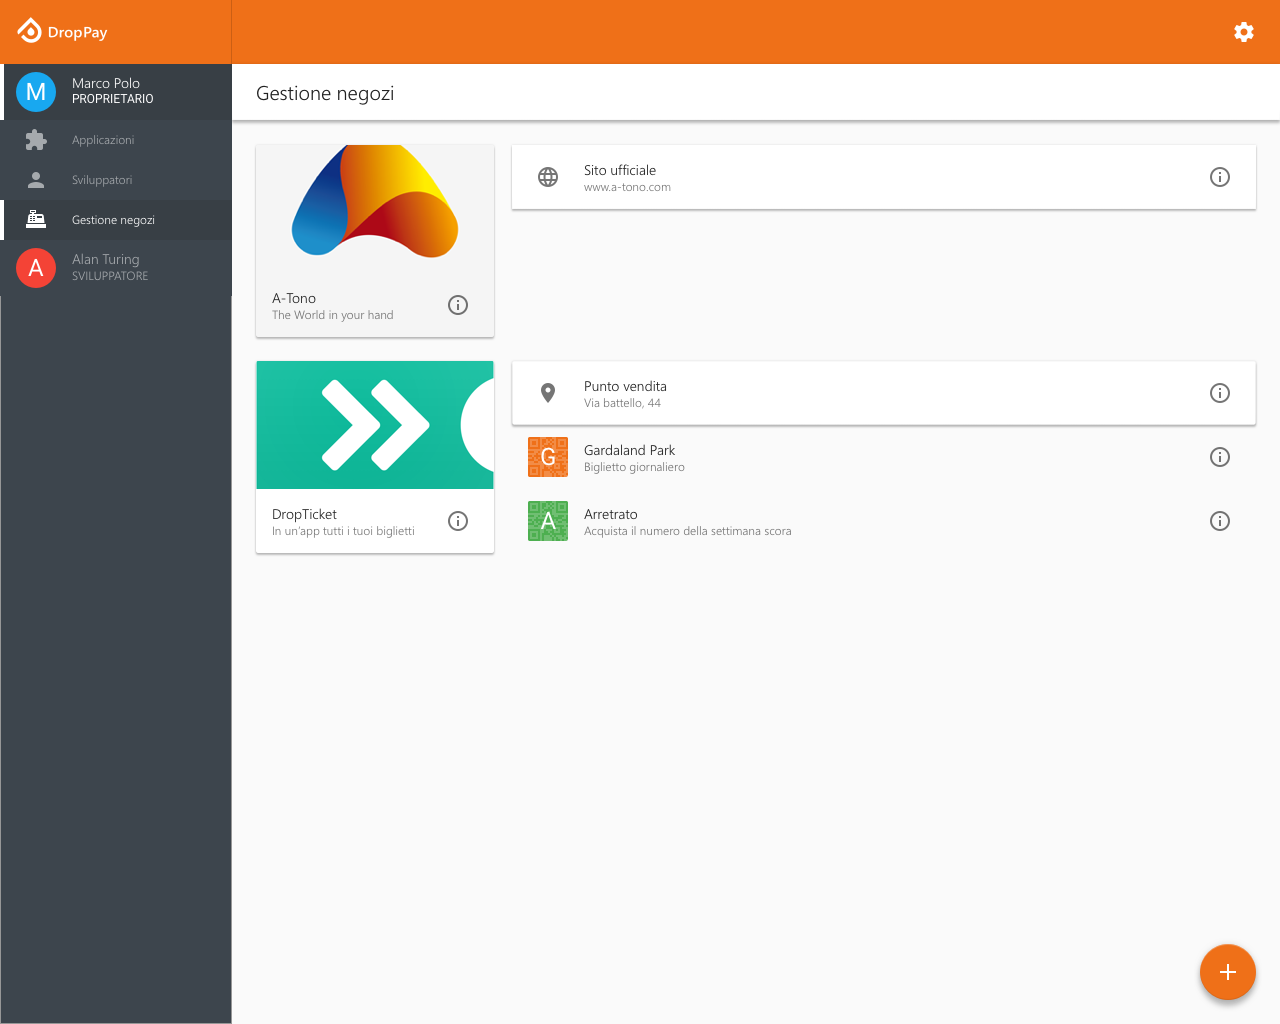Click In un'app tutti i tuoi biglietti
This screenshot has height=1024, width=1280.
pos(343,532)
